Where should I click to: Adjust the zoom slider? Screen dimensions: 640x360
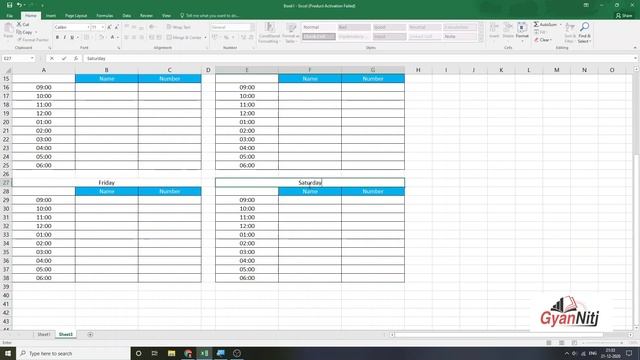coord(603,342)
